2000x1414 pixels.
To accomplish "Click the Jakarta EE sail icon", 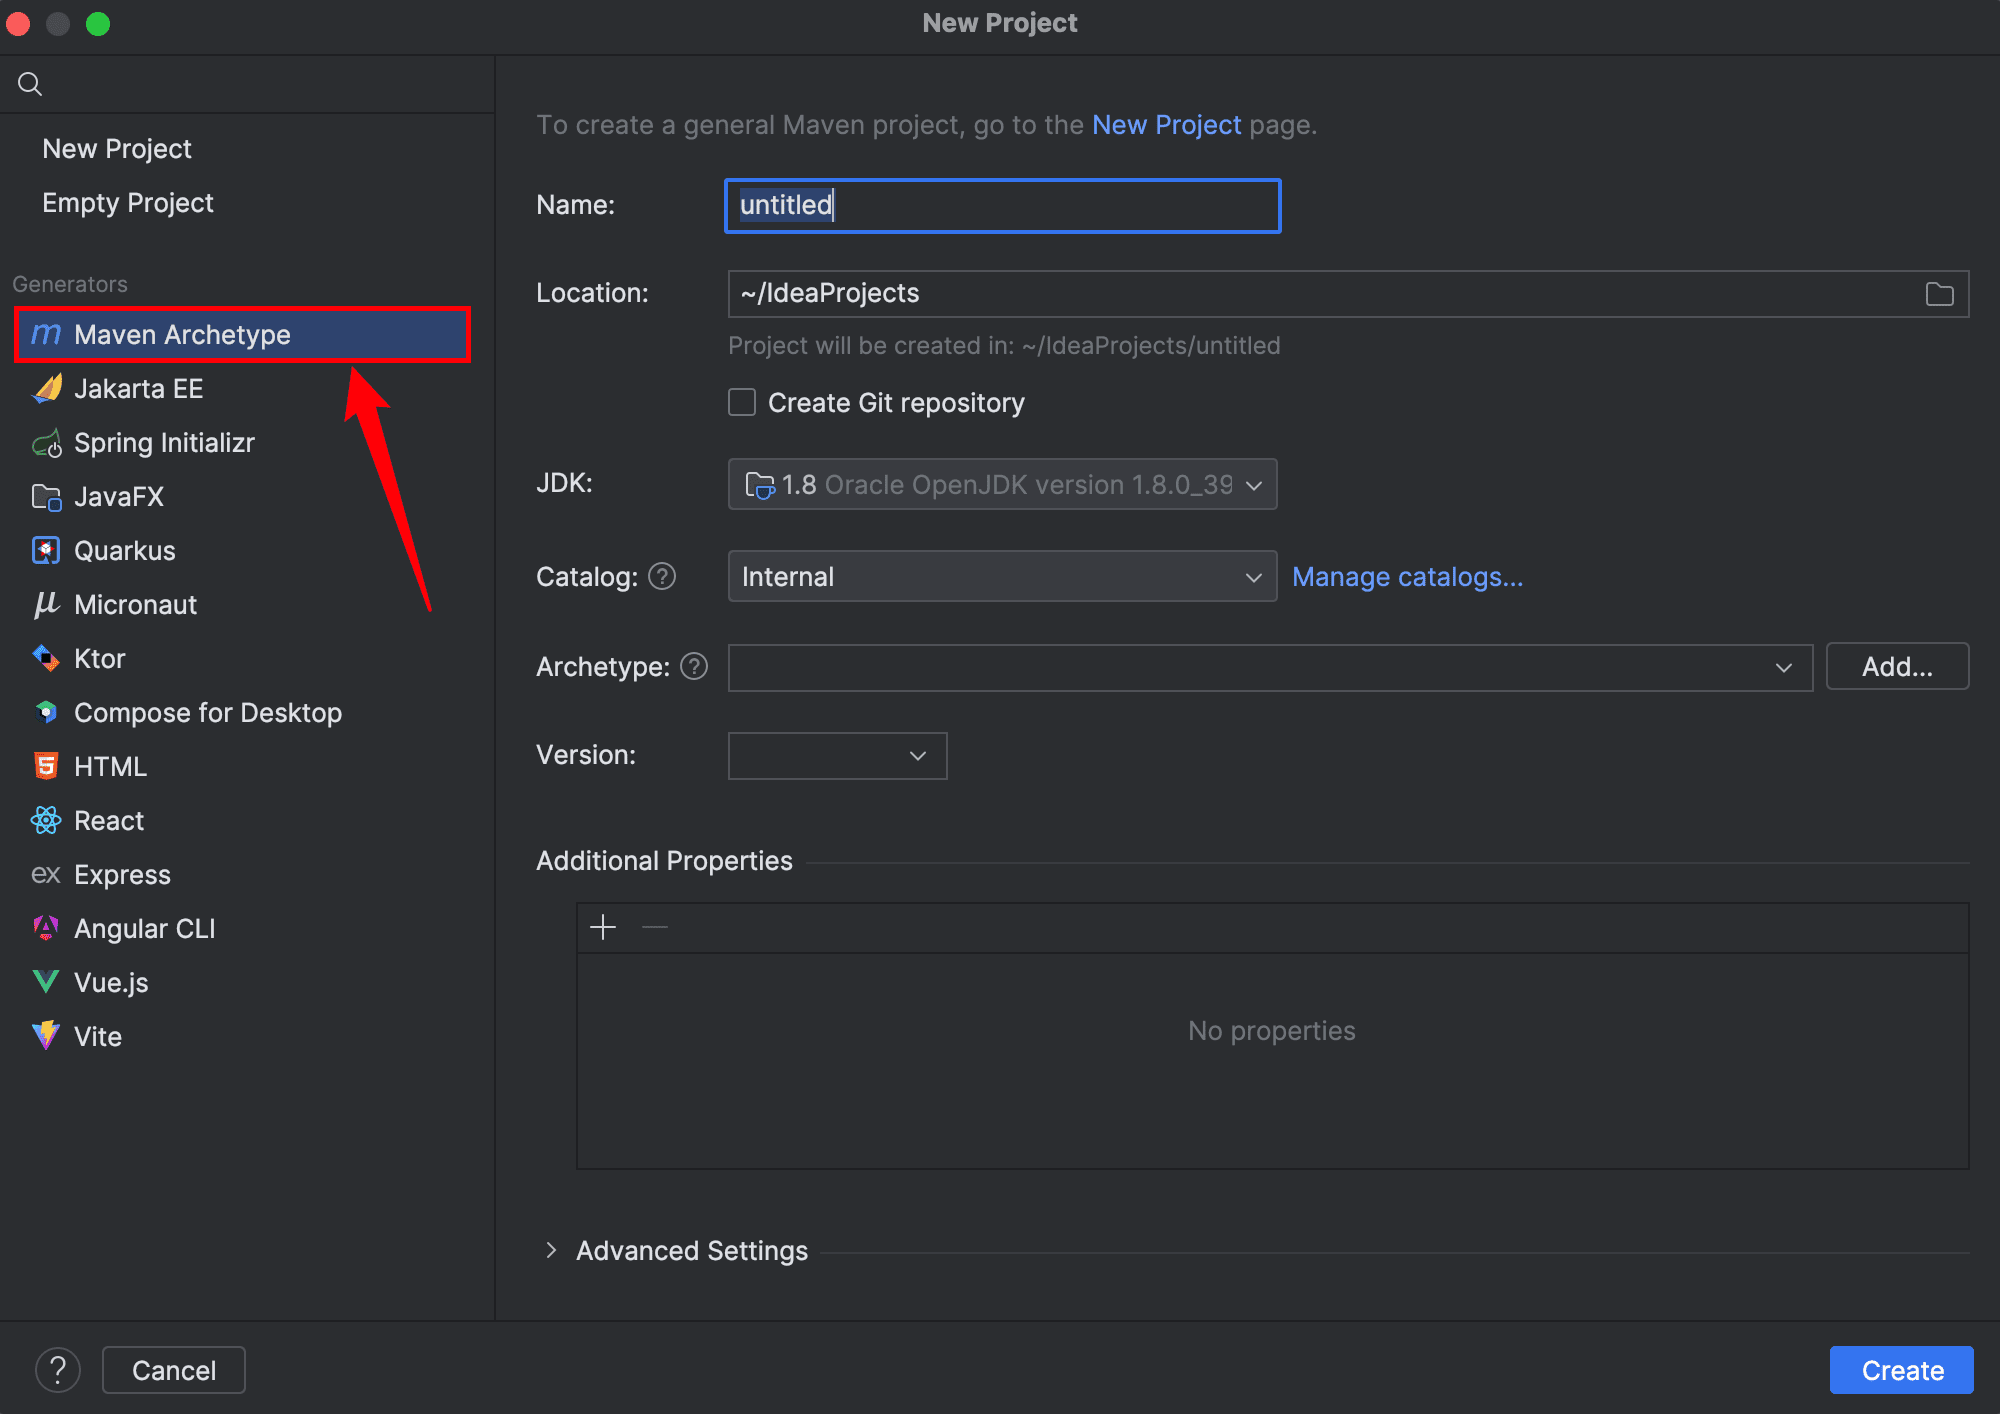I will (x=46, y=388).
